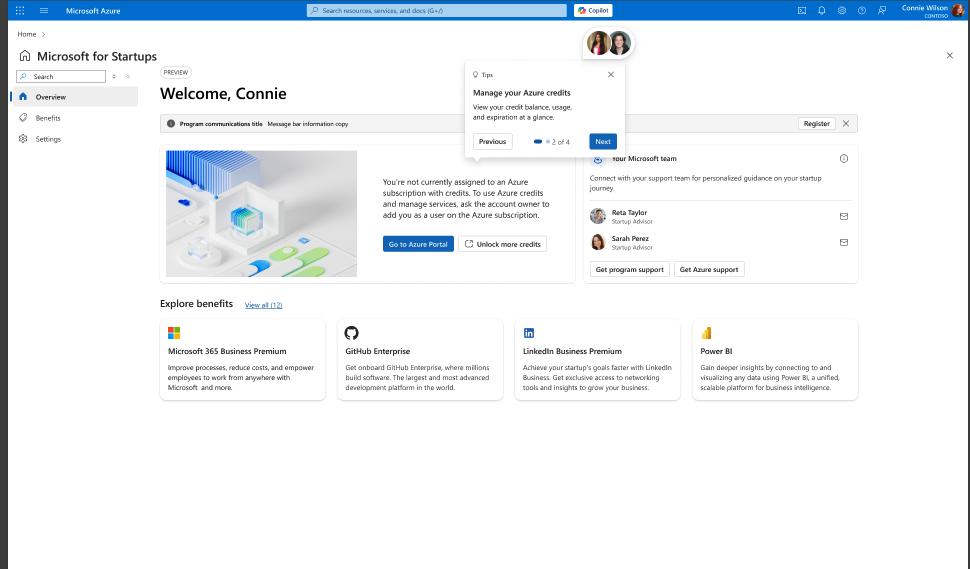Launch Copilot from the top bar

coord(593,11)
